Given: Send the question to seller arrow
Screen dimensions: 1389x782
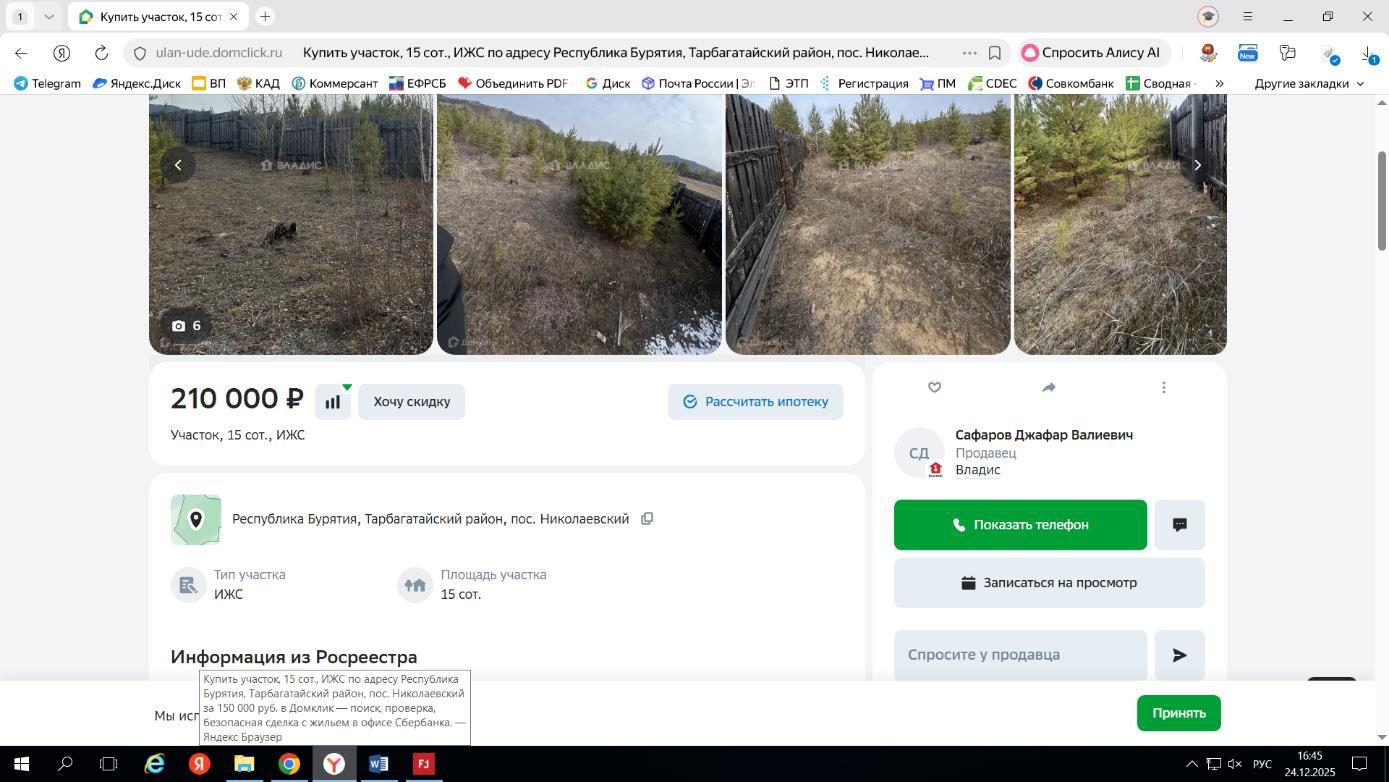Looking at the screenshot, I should pyautogui.click(x=1180, y=655).
